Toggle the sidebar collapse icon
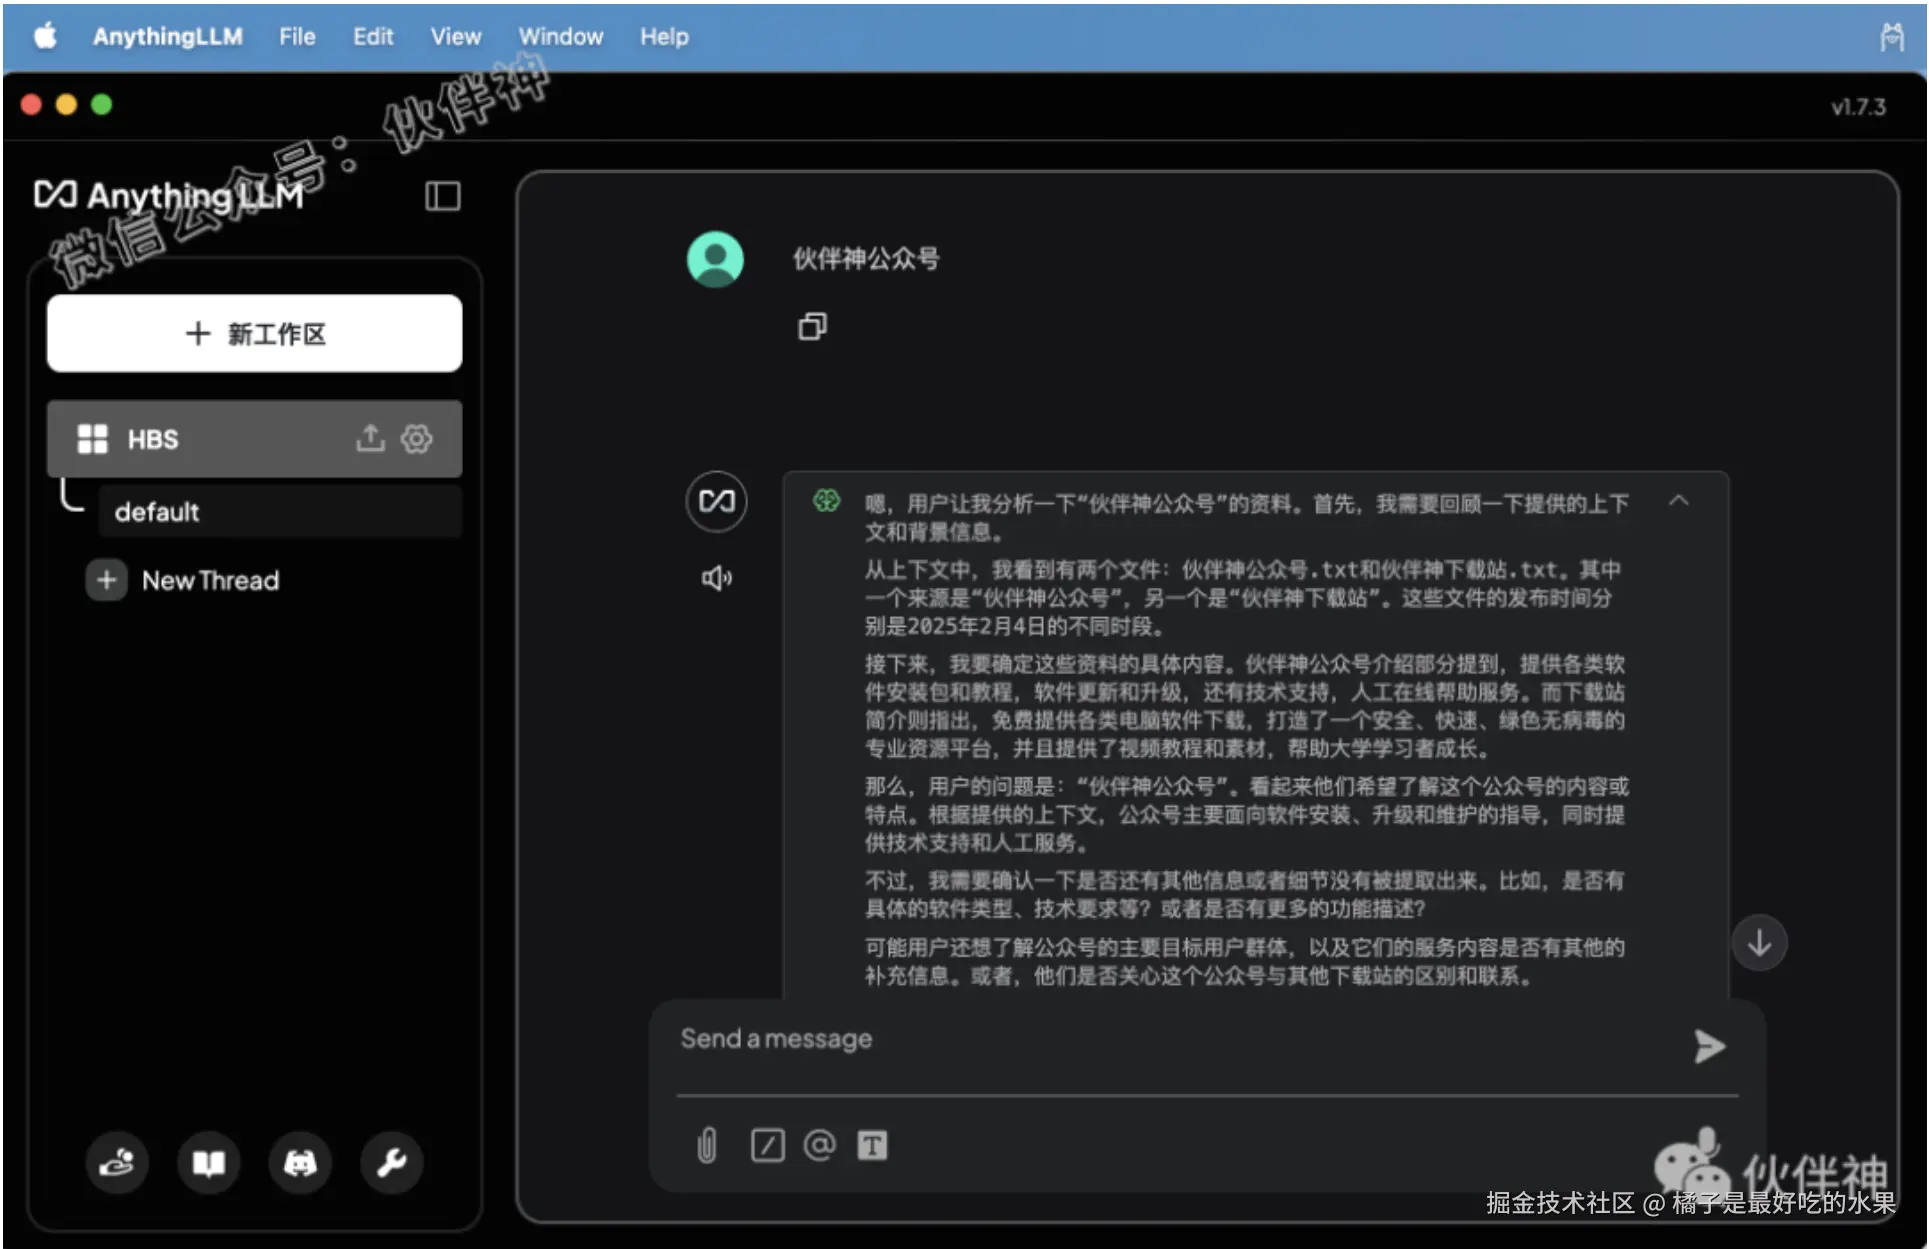1929x1249 pixels. [442, 196]
